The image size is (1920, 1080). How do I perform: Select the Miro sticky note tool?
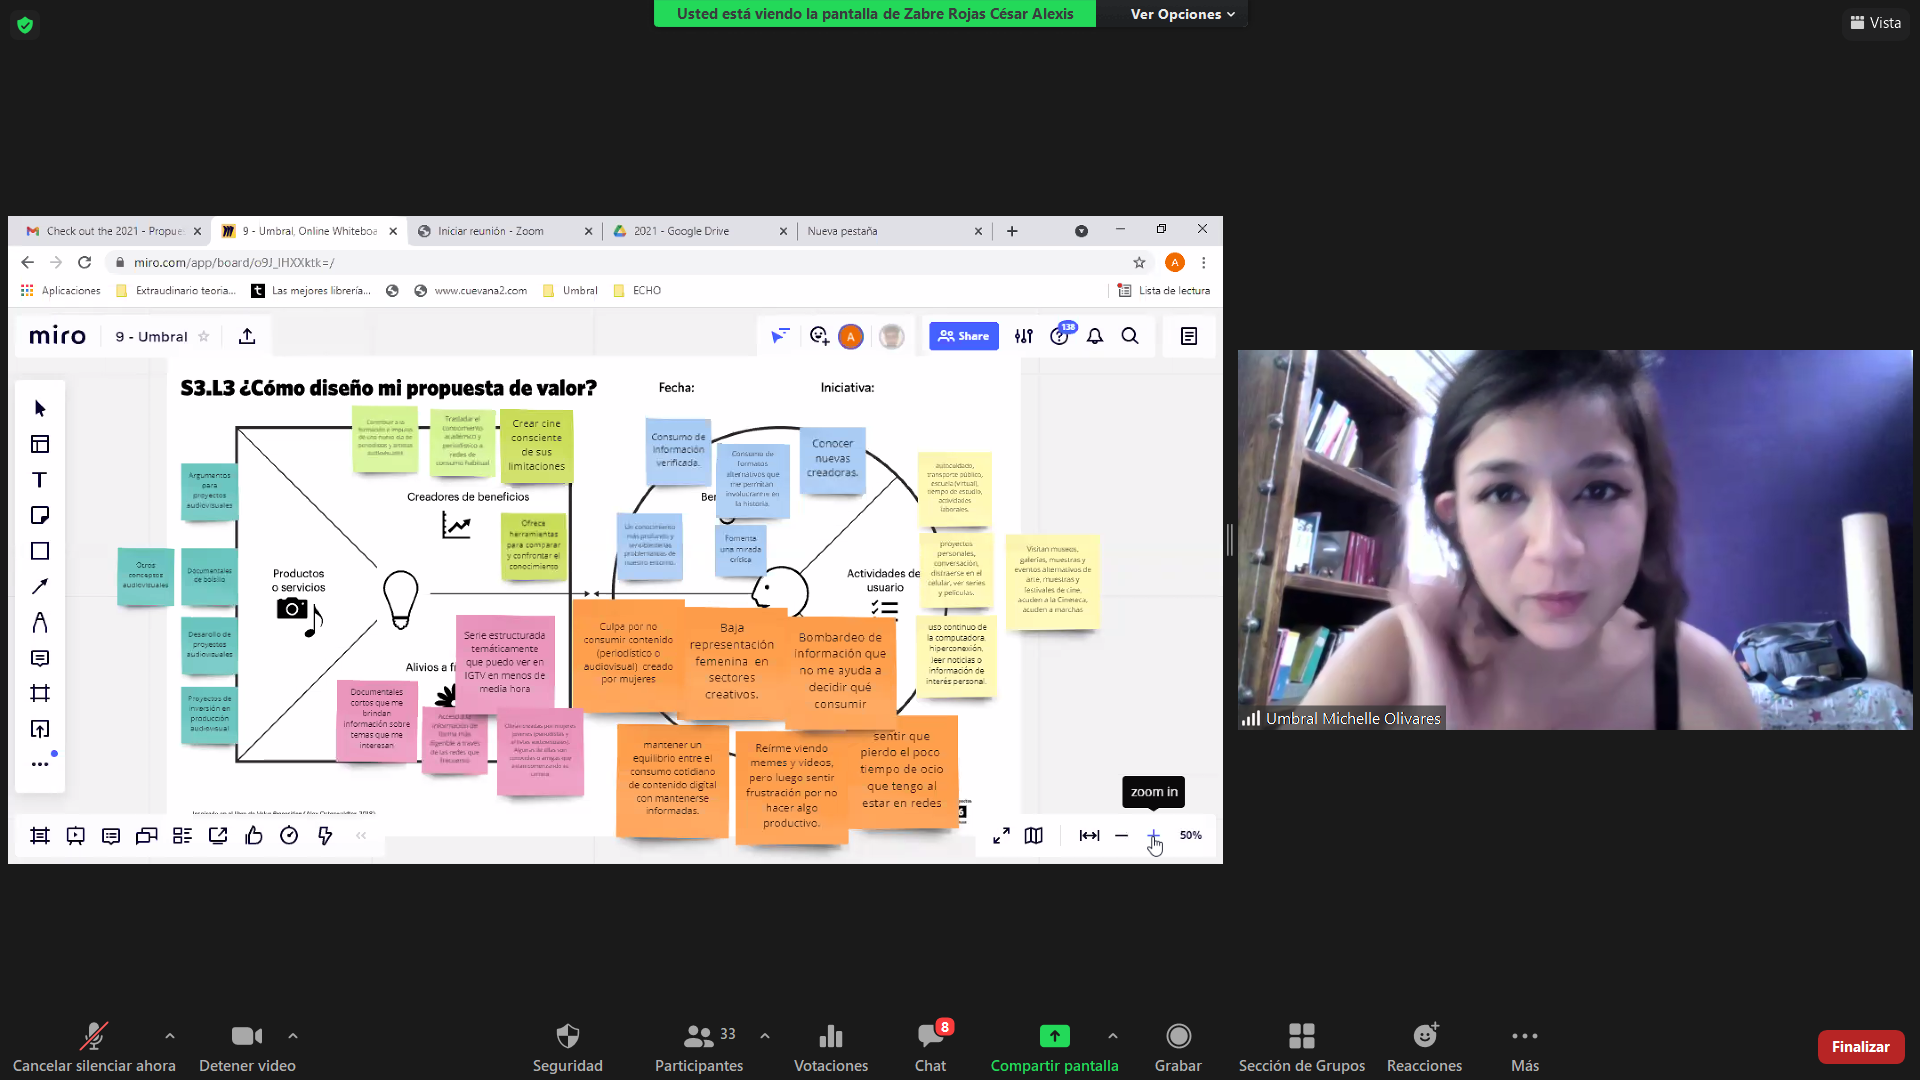pos(40,515)
